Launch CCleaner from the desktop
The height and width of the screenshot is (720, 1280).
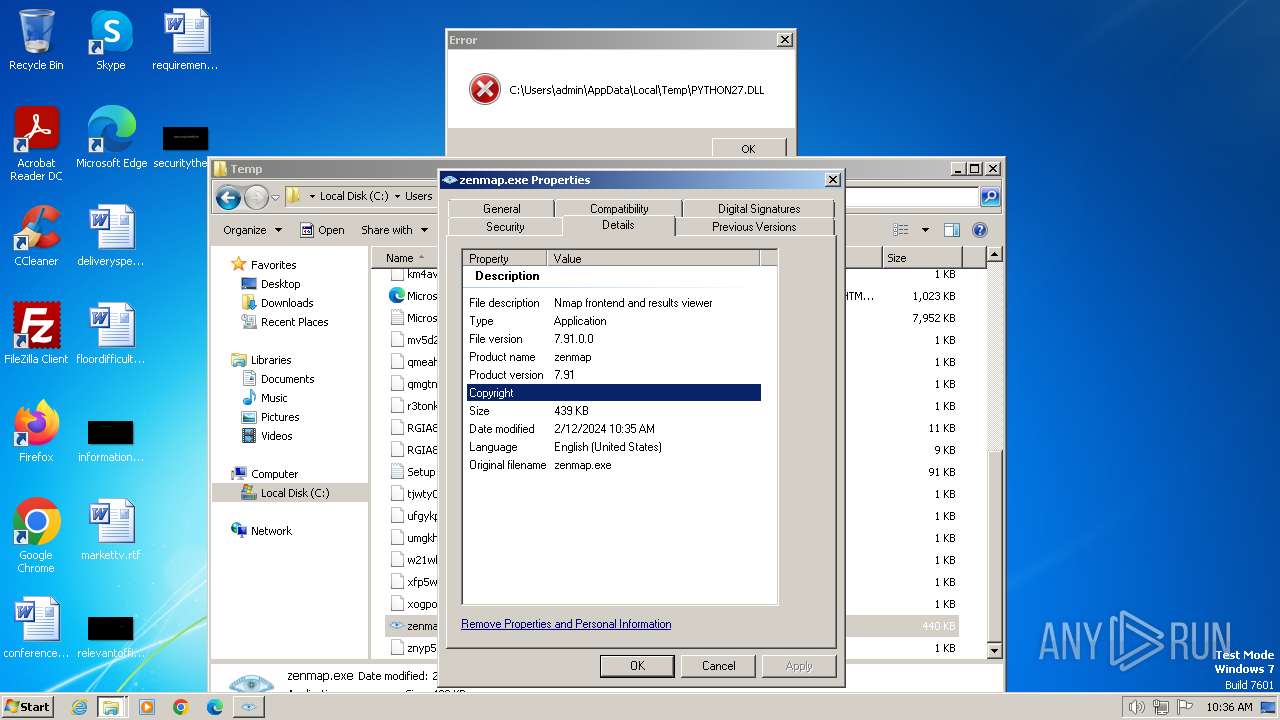36,237
